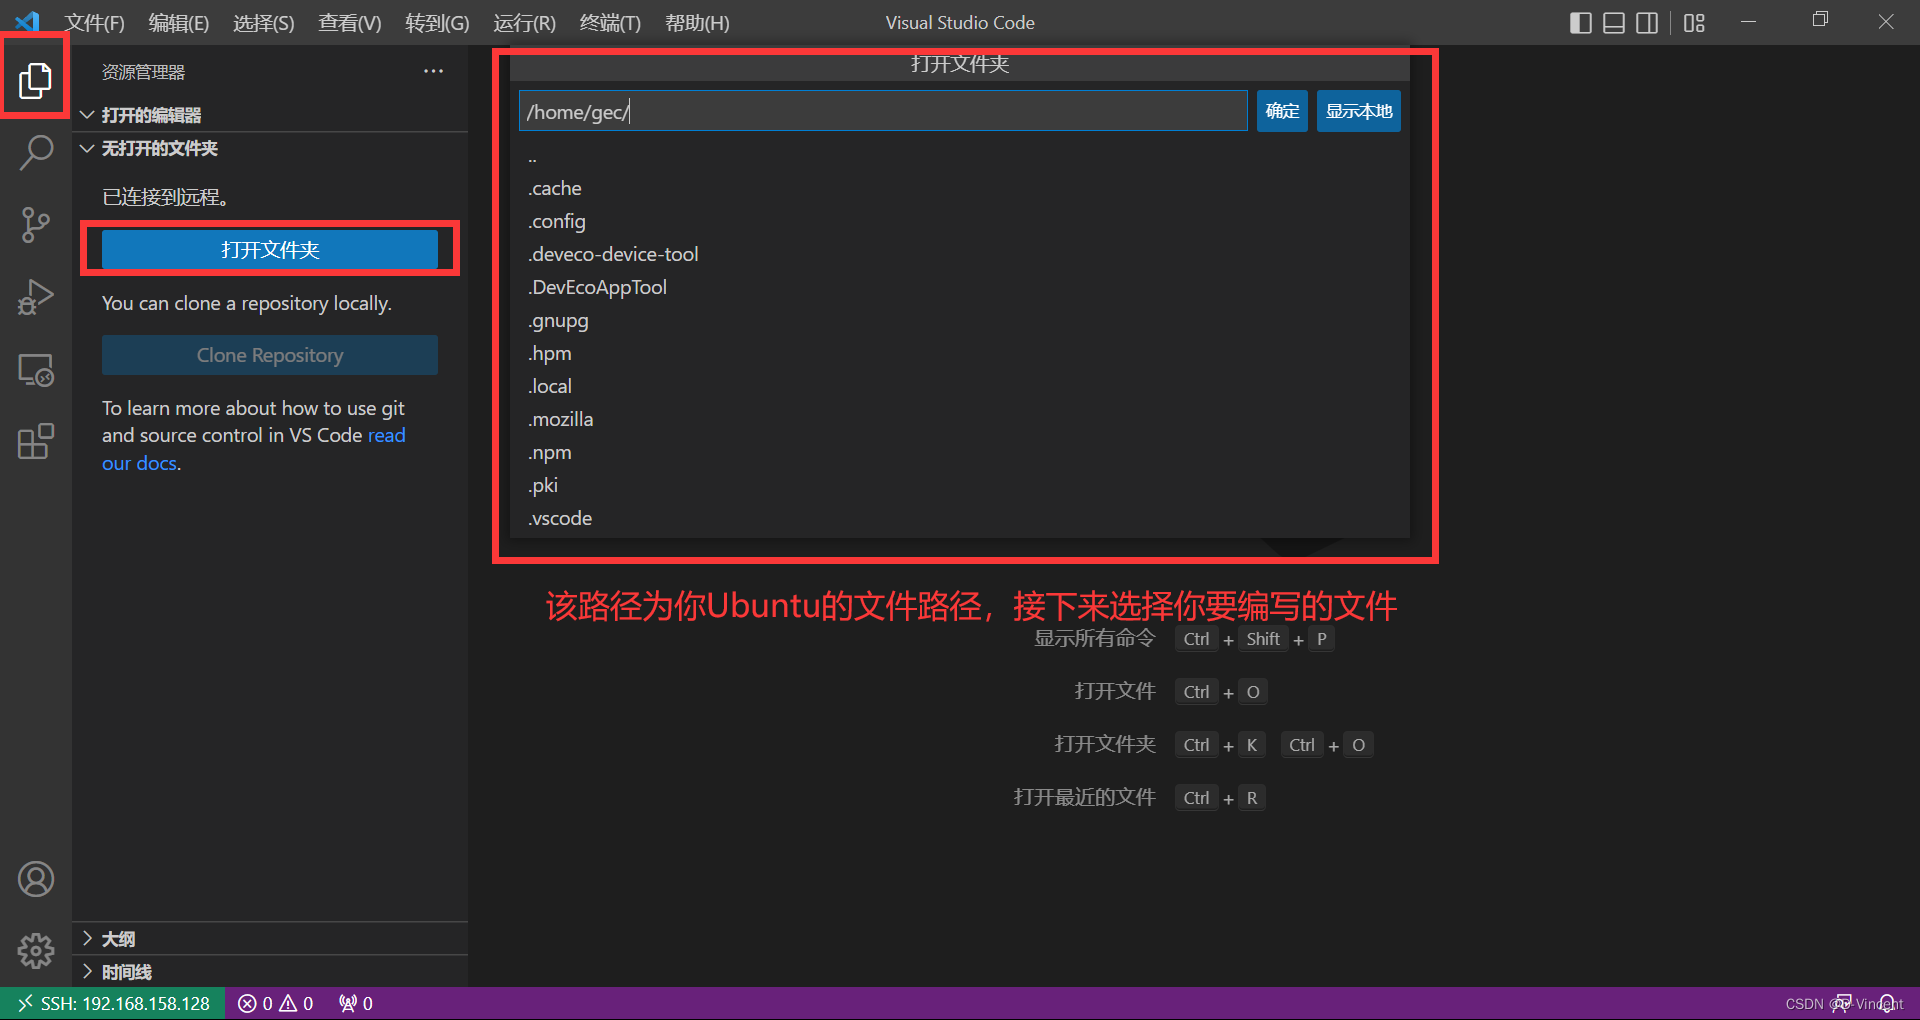
Task: Open the notifications bell in status bar
Action: [1886, 1003]
